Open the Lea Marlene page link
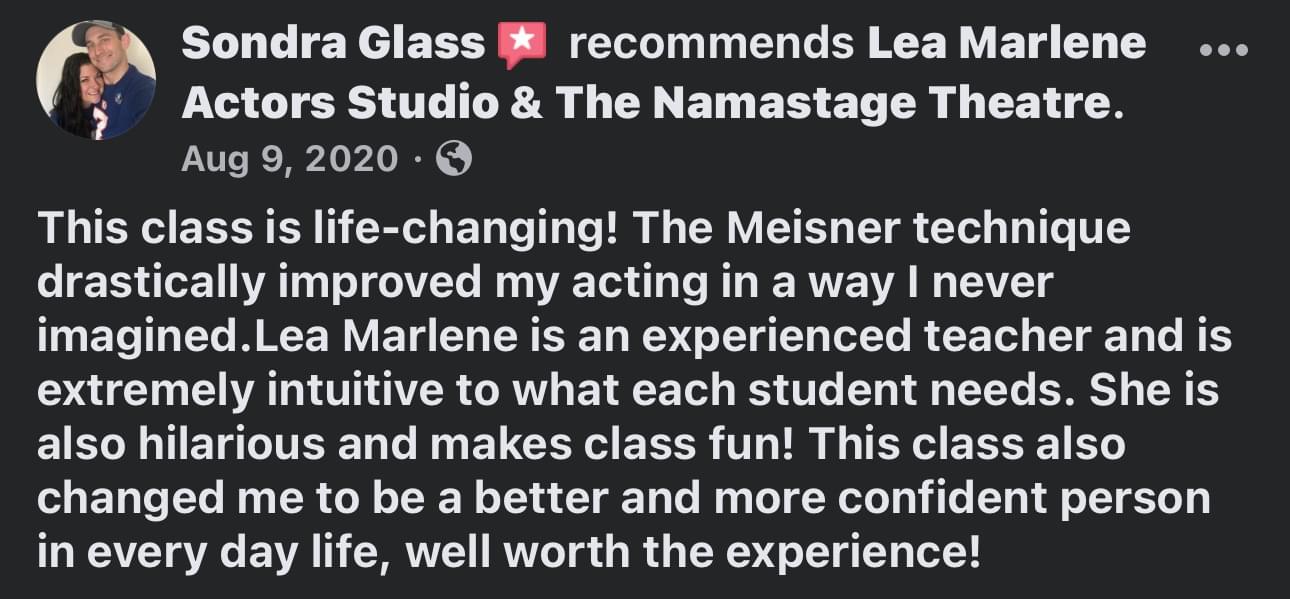 pyautogui.click(x=1006, y=45)
